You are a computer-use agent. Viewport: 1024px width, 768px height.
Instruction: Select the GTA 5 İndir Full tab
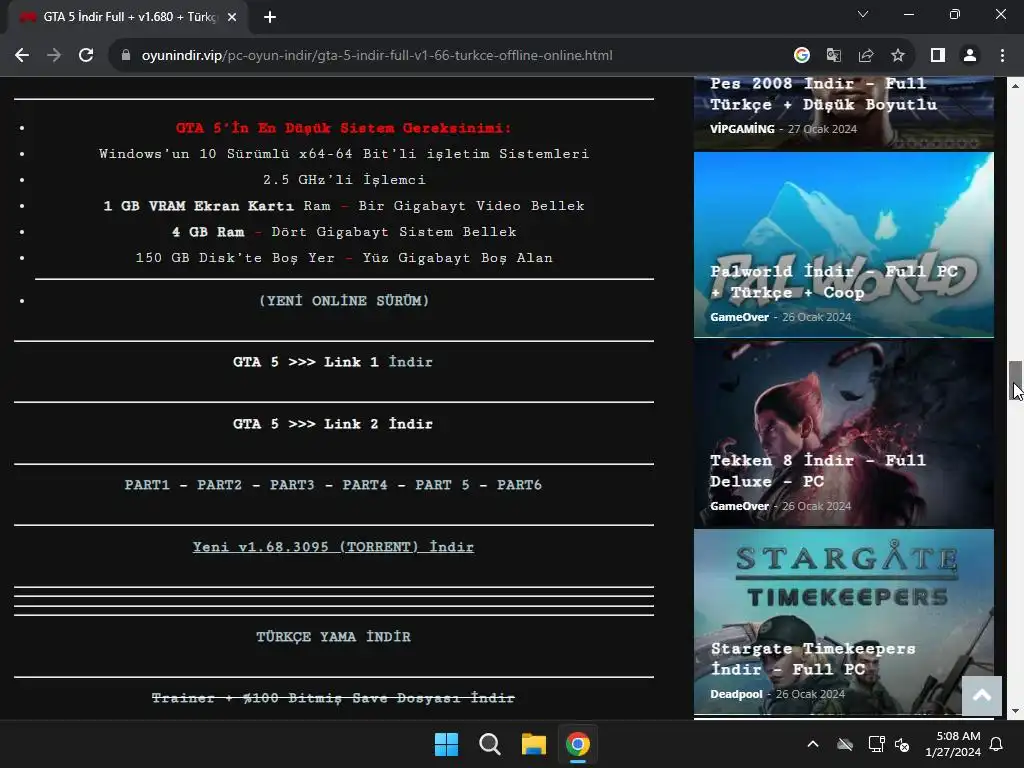tap(128, 17)
